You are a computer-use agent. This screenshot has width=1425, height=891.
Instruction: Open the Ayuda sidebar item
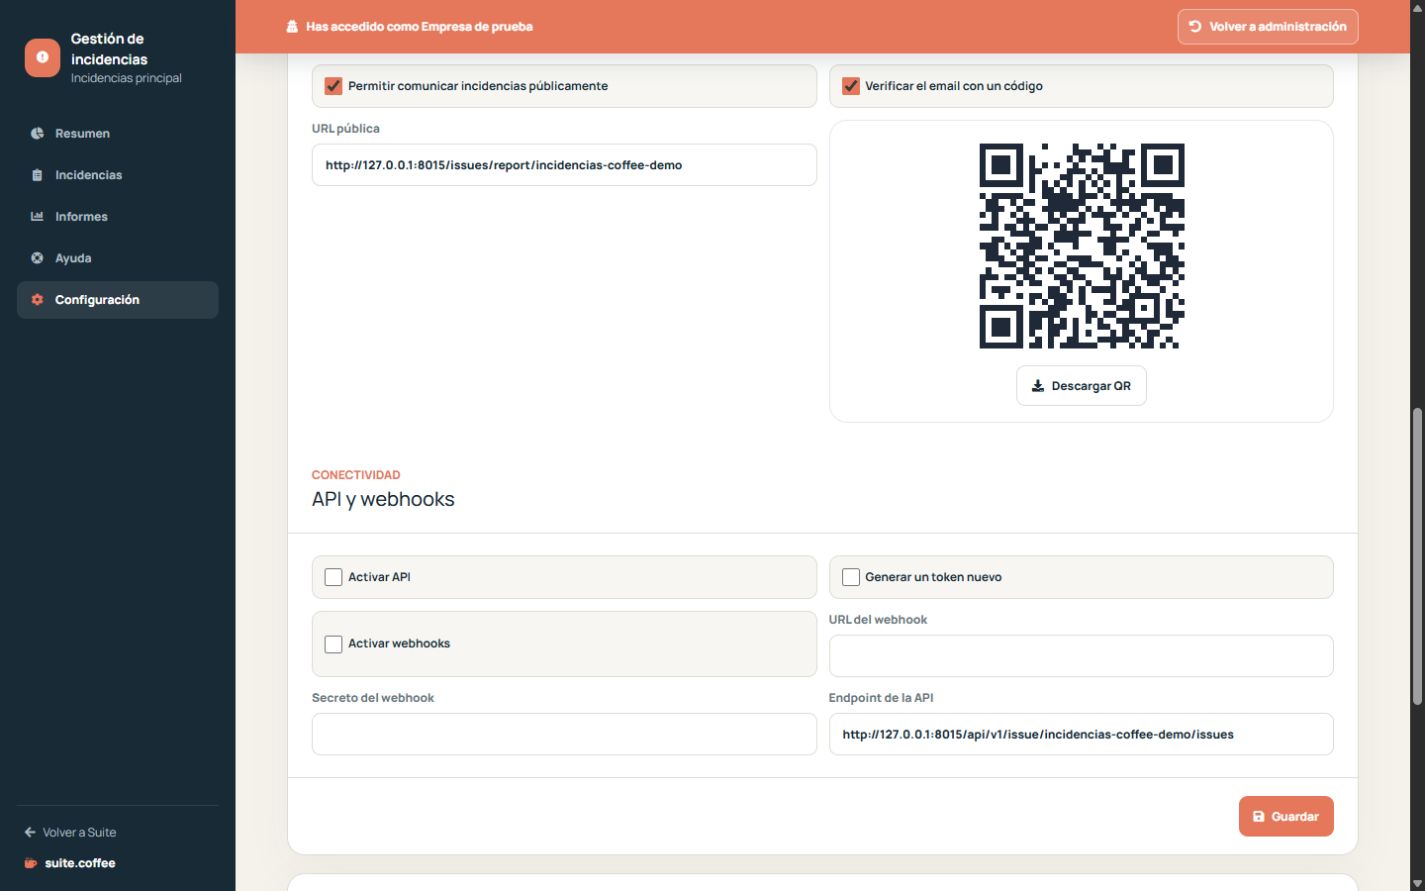[117, 258]
